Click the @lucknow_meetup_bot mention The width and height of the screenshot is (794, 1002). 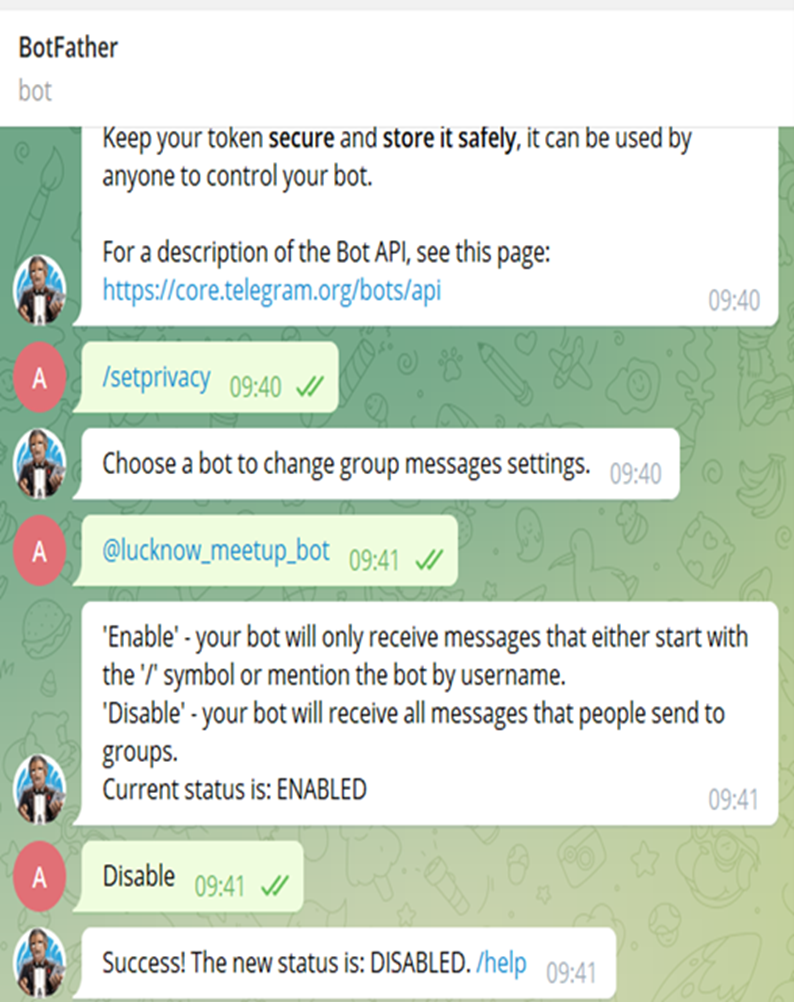click(216, 551)
